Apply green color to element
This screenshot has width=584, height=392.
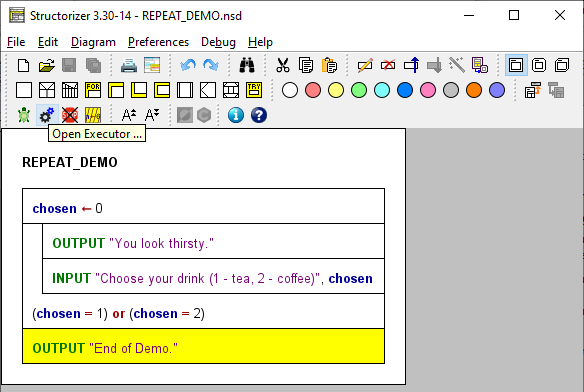359,90
